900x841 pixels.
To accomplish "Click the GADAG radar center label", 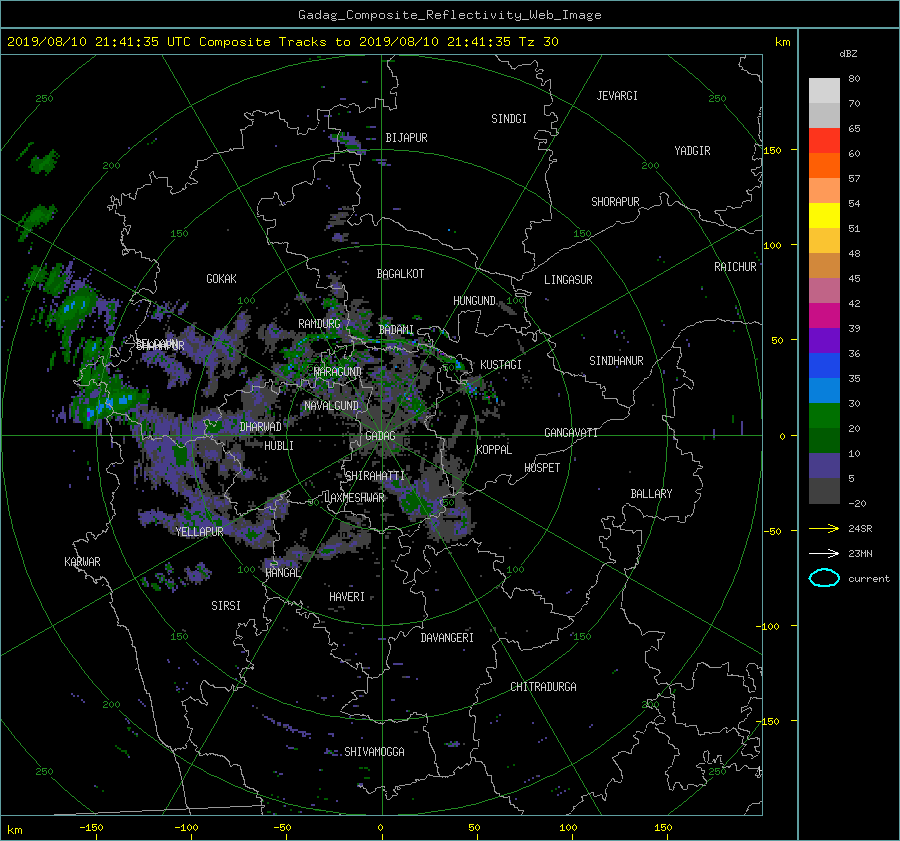I will pyautogui.click(x=380, y=436).
